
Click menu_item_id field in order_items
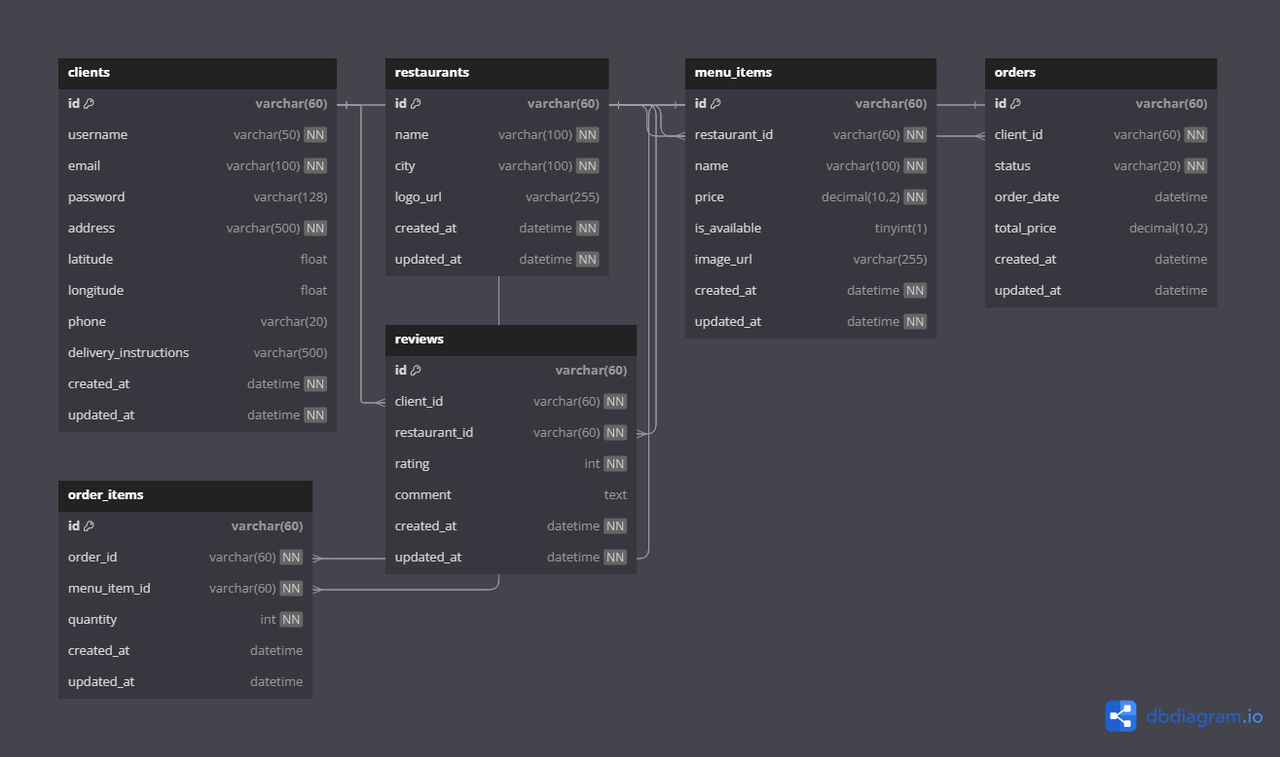185,588
